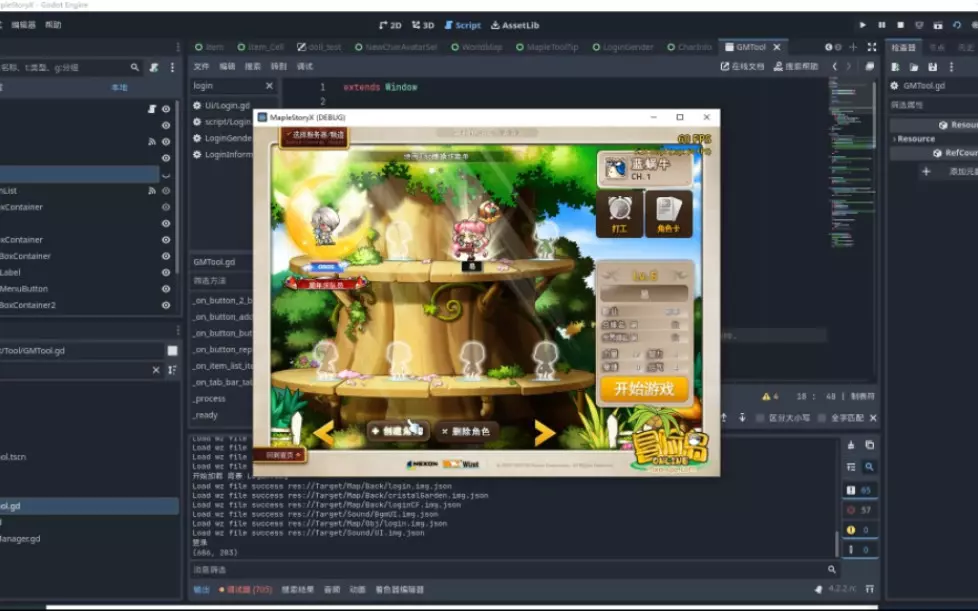The height and width of the screenshot is (611, 978).
Task: Toggle visibility of the first scene node
Action: click(166, 108)
